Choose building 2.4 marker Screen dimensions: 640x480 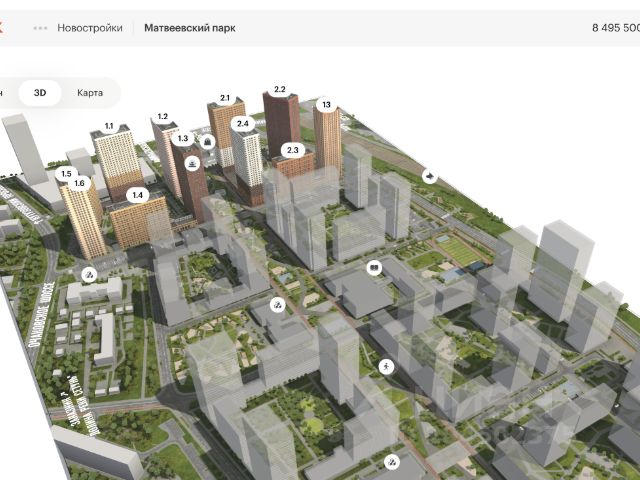(x=242, y=123)
